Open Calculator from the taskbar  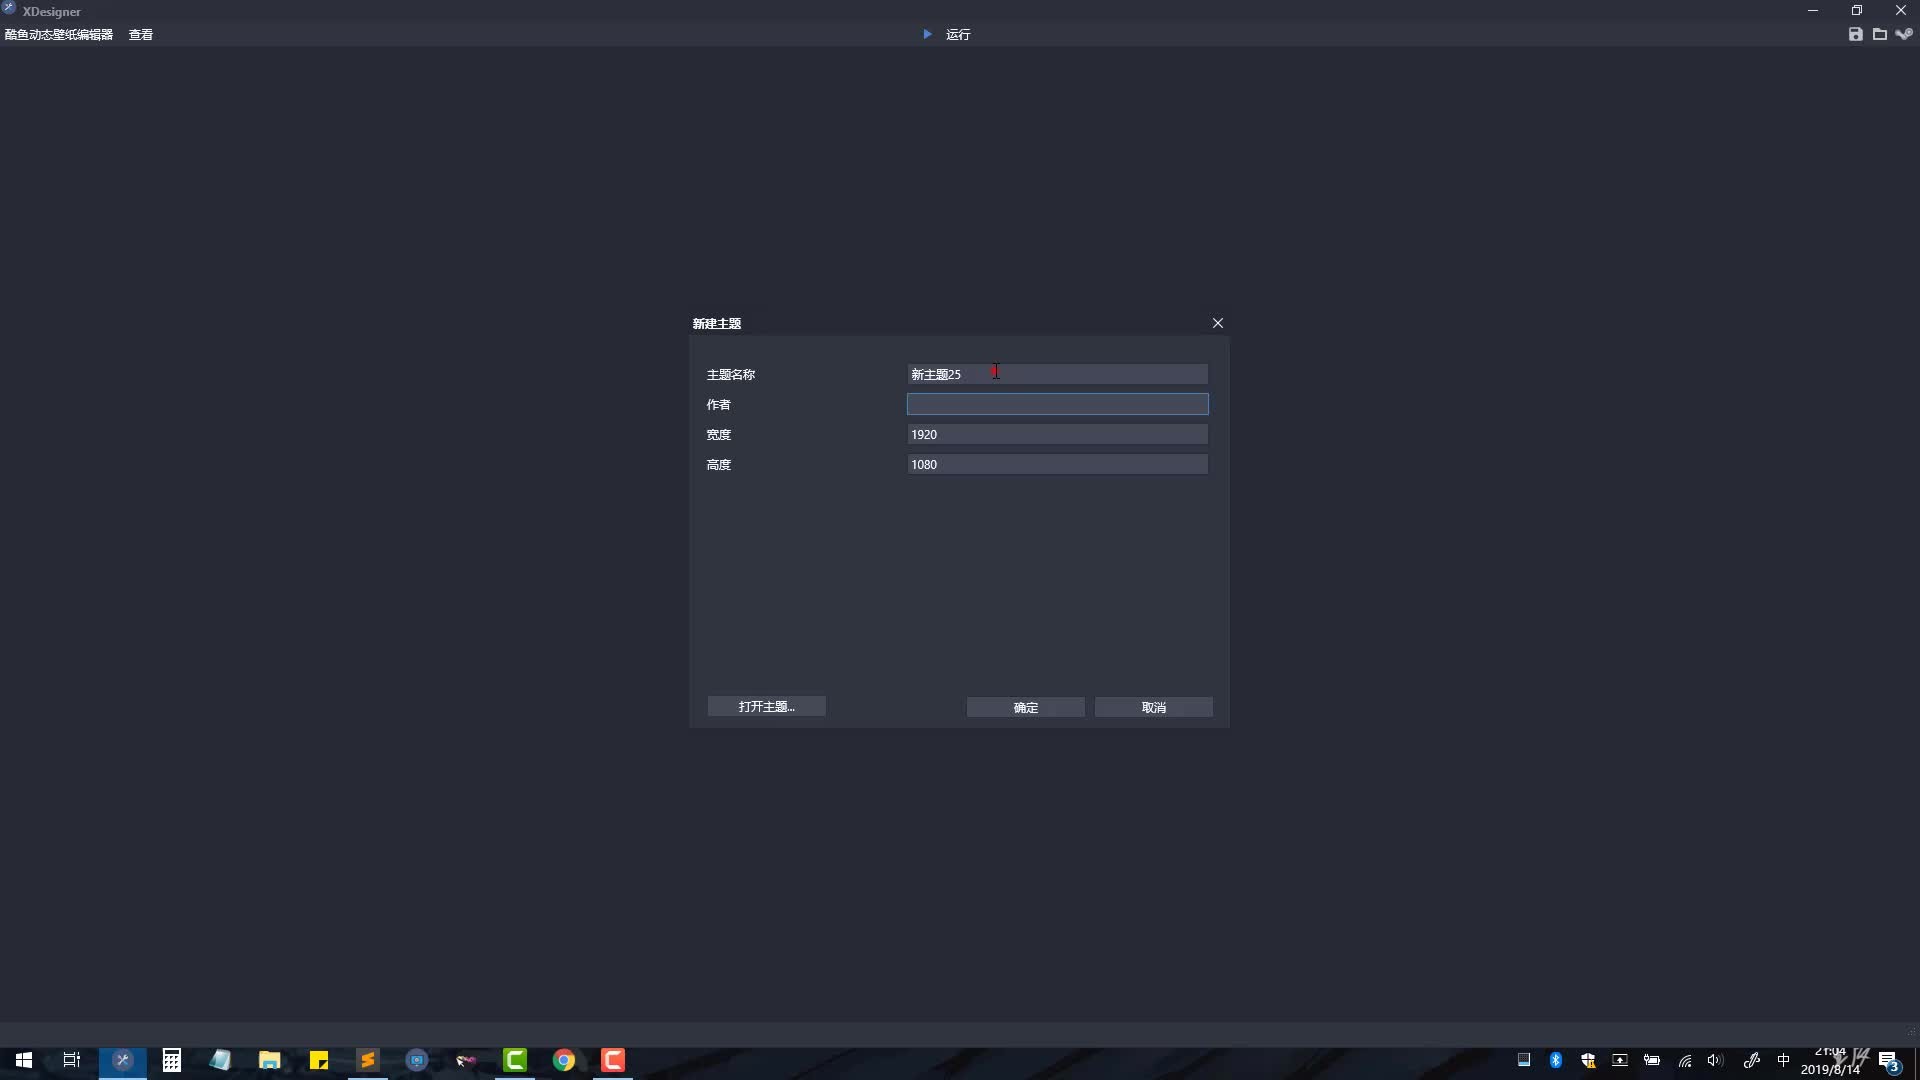point(172,1060)
